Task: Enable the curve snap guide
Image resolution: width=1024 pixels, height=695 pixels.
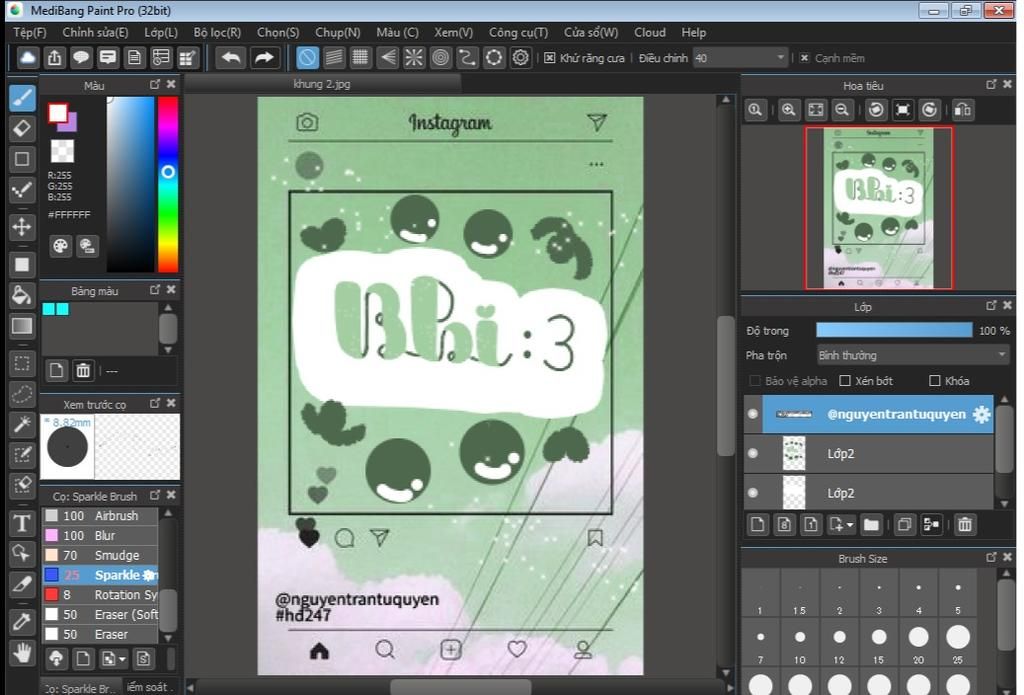Action: [467, 57]
